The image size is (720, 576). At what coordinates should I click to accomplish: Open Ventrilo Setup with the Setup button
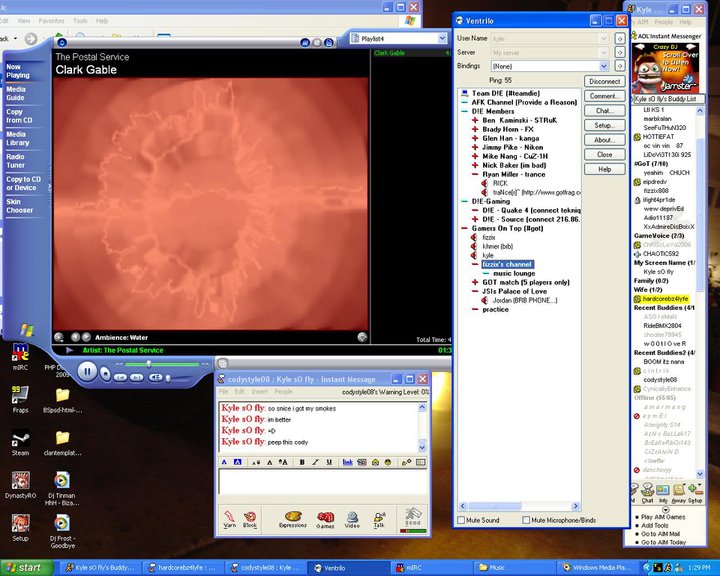605,125
